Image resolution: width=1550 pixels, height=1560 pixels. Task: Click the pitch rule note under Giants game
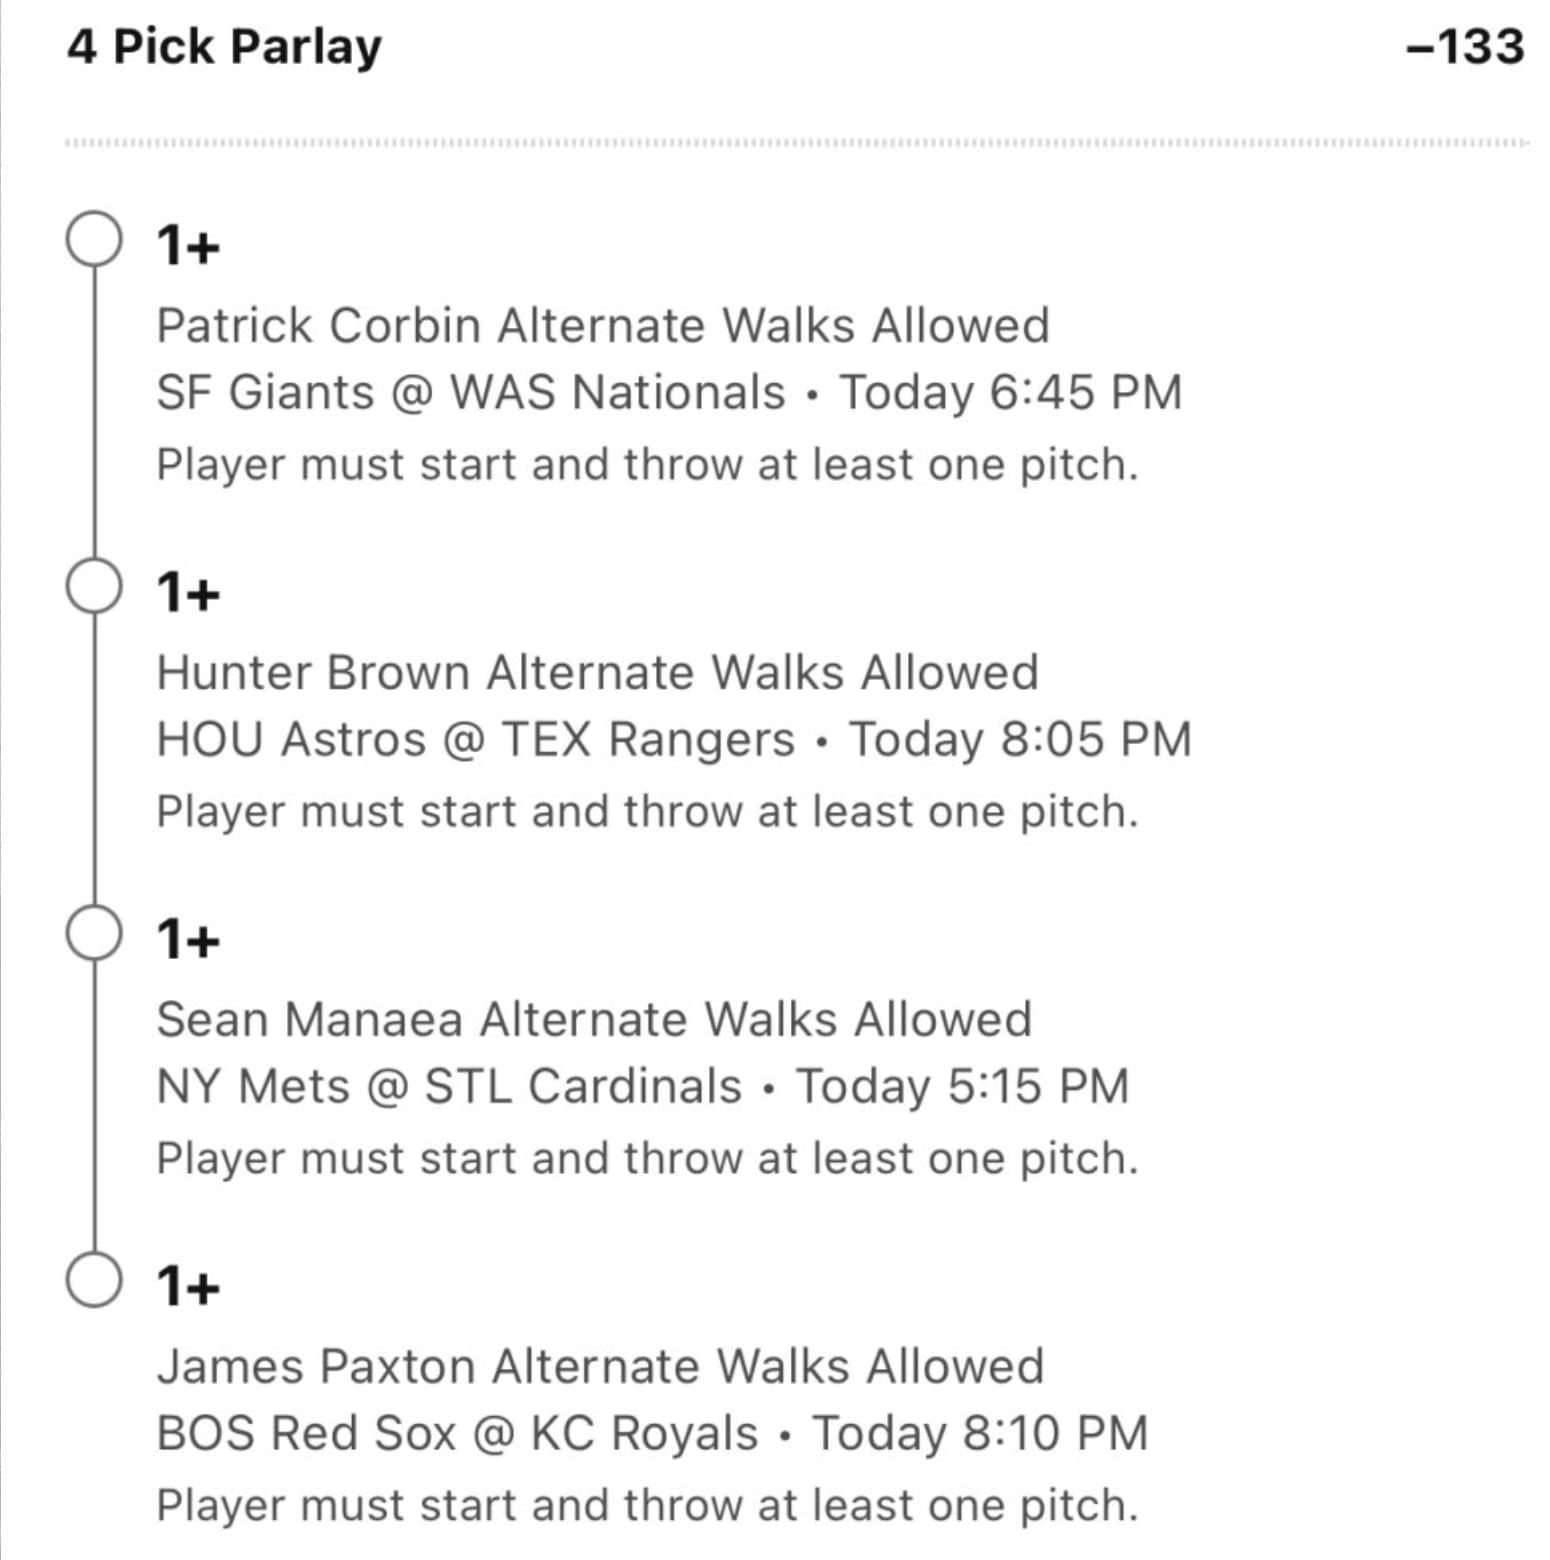[647, 465]
